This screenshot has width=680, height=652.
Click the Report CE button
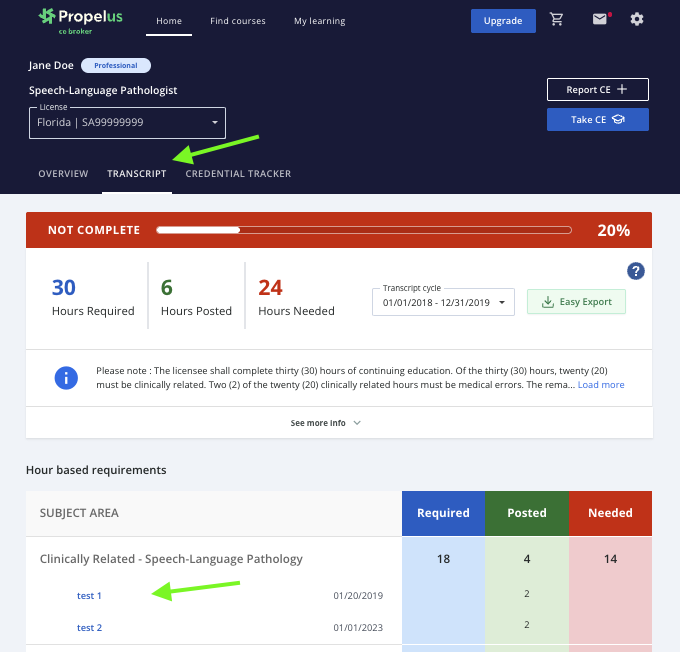(x=597, y=89)
